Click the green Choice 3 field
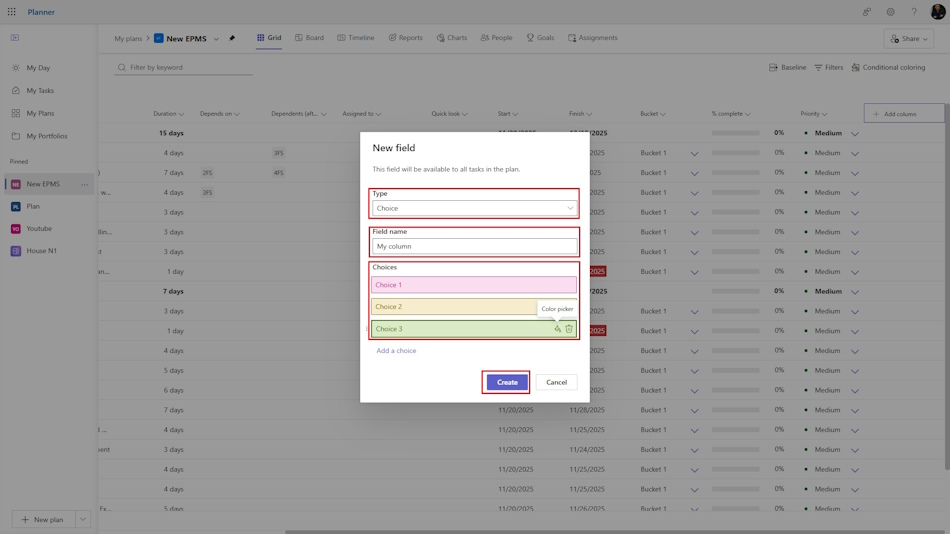This screenshot has height=534, width=950. coord(474,329)
